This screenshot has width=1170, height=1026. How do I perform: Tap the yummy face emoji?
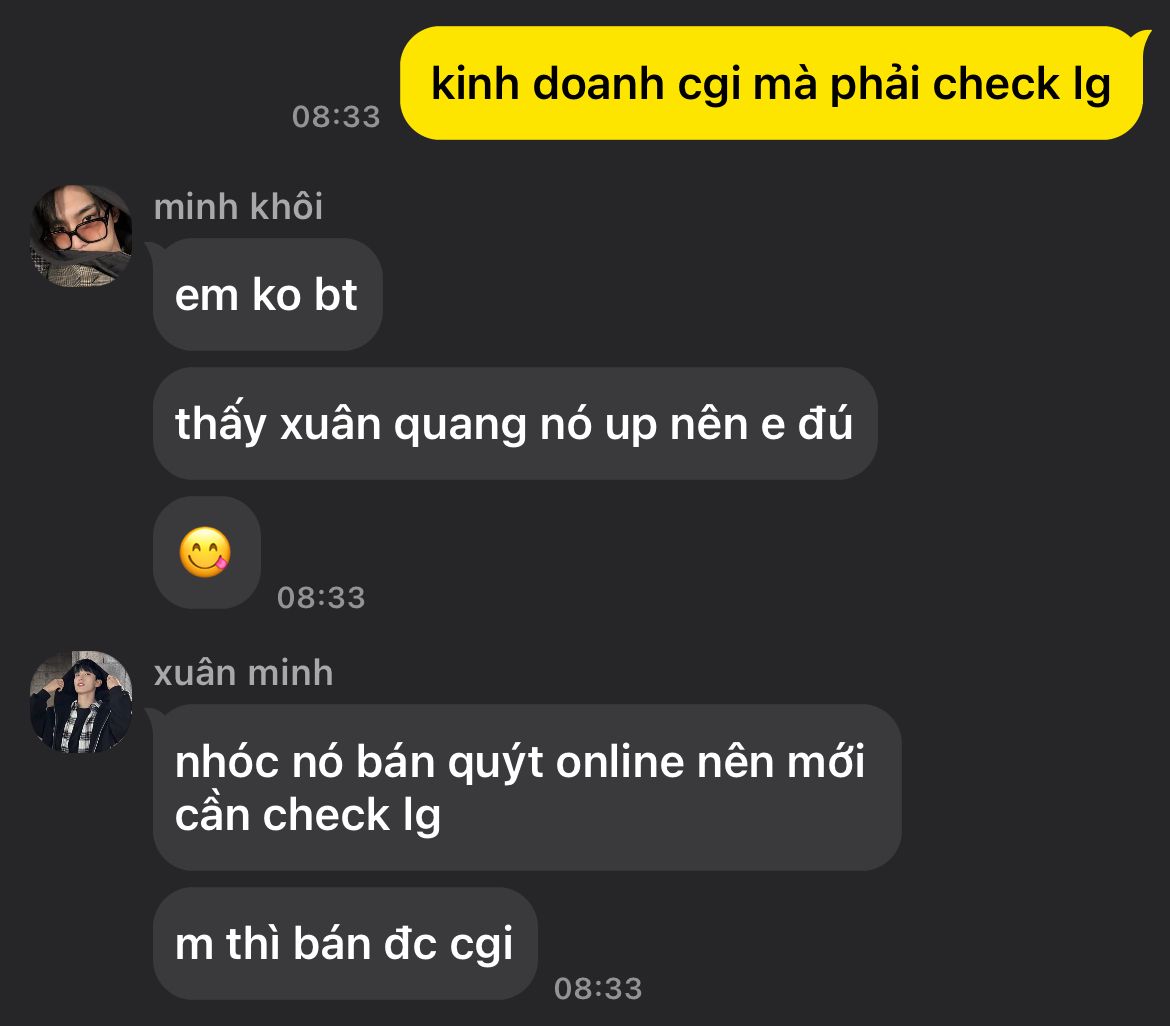(205, 552)
